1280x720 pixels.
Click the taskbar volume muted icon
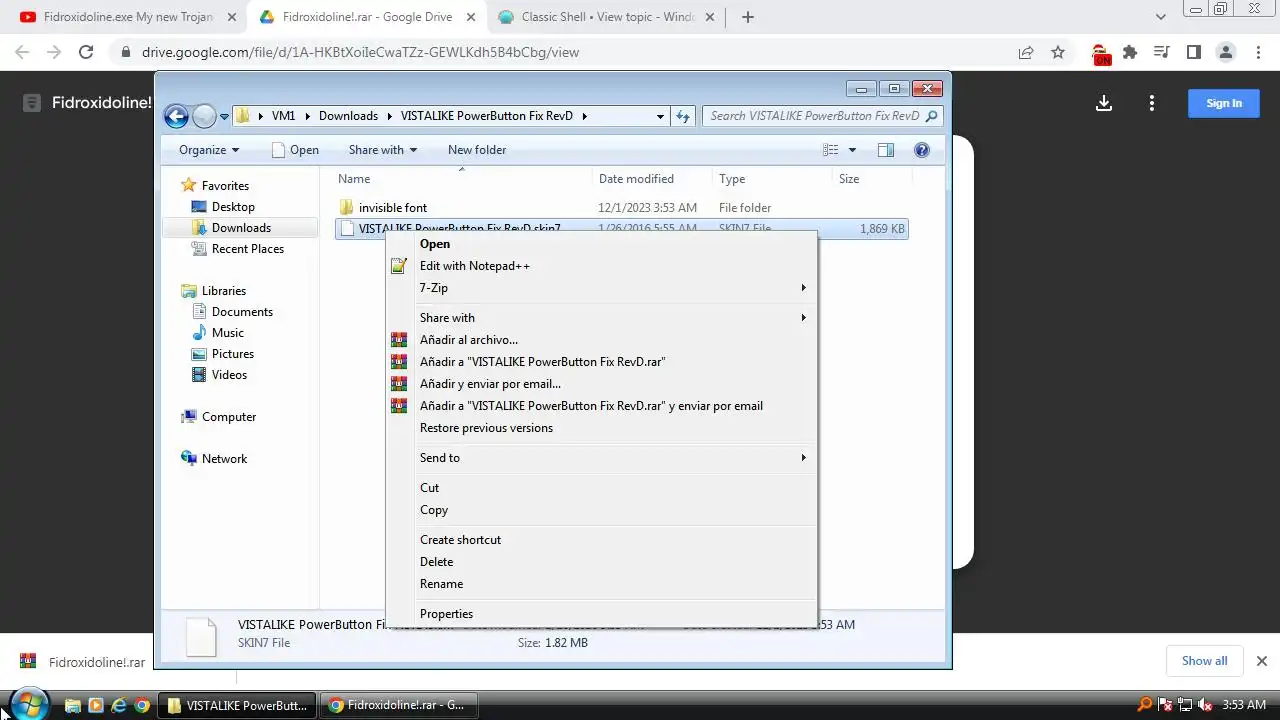1204,705
